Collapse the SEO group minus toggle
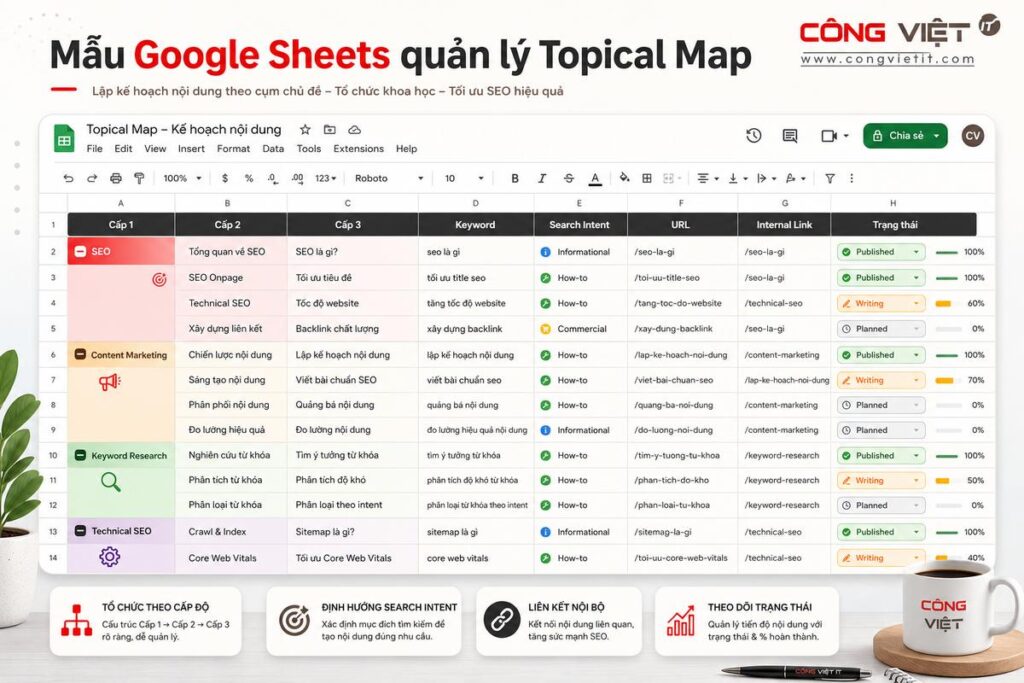The height and width of the screenshot is (683, 1024). pos(80,251)
